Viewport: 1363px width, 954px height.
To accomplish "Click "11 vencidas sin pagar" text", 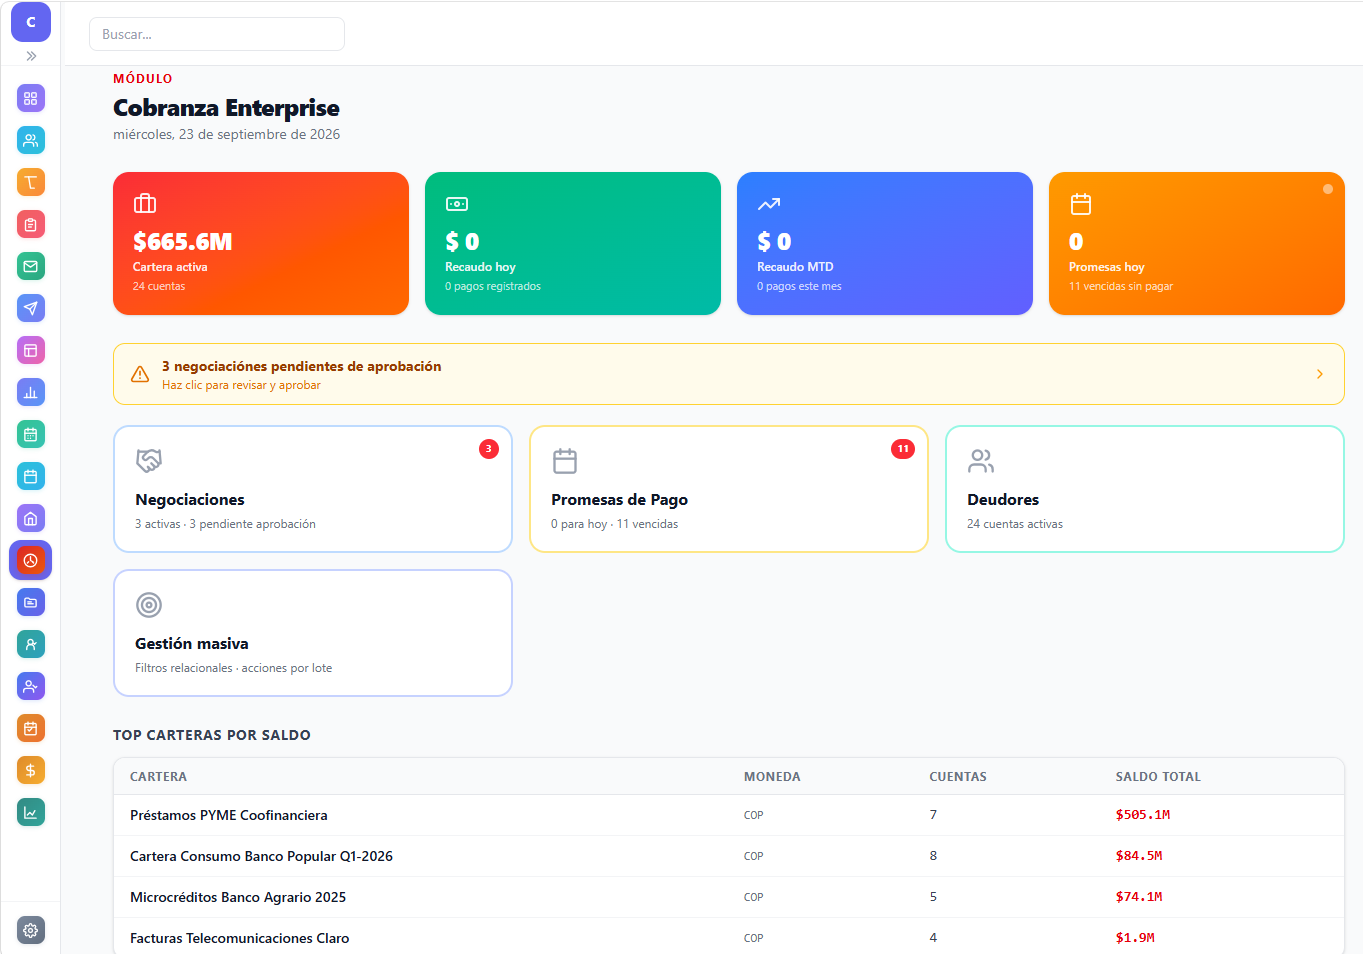I will click(x=1121, y=286).
